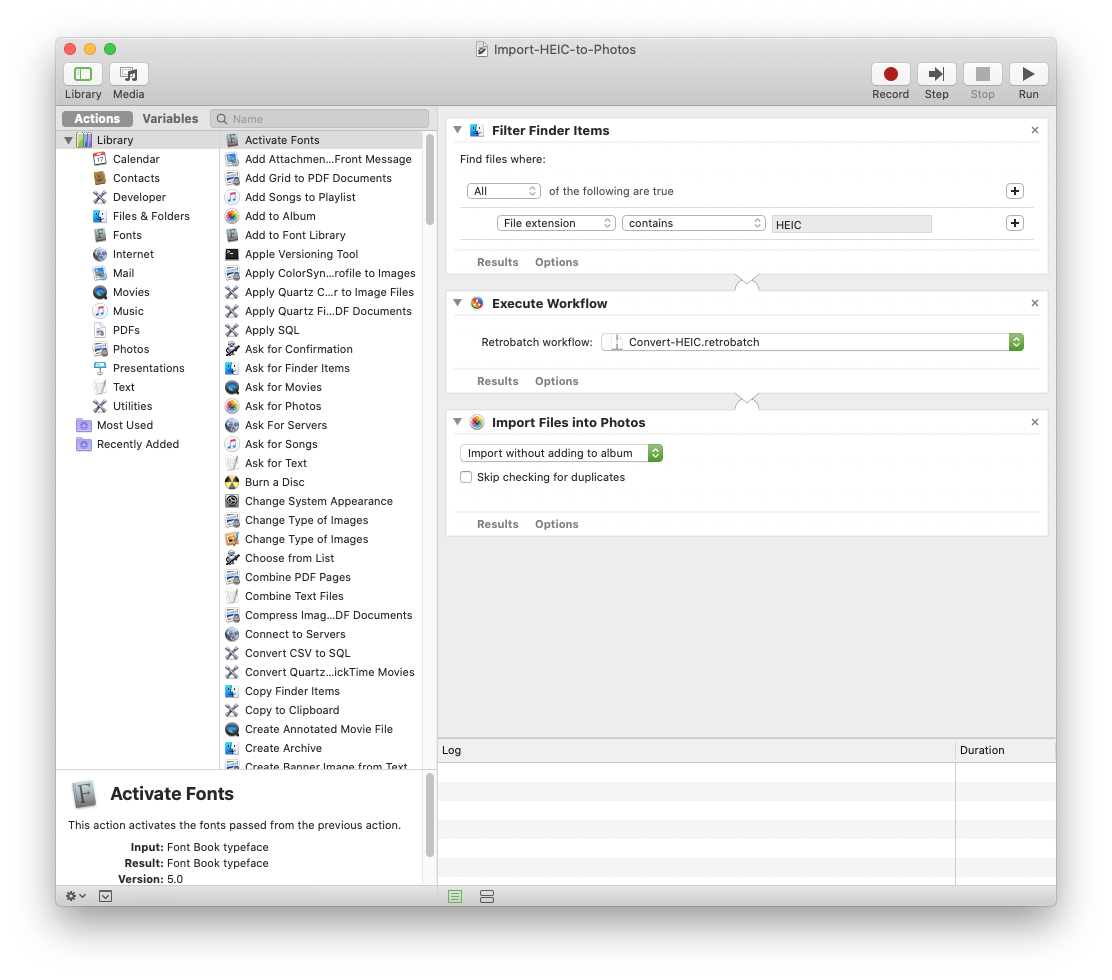Click the action list scrollbar
The width and height of the screenshot is (1112, 980).
click(430, 179)
